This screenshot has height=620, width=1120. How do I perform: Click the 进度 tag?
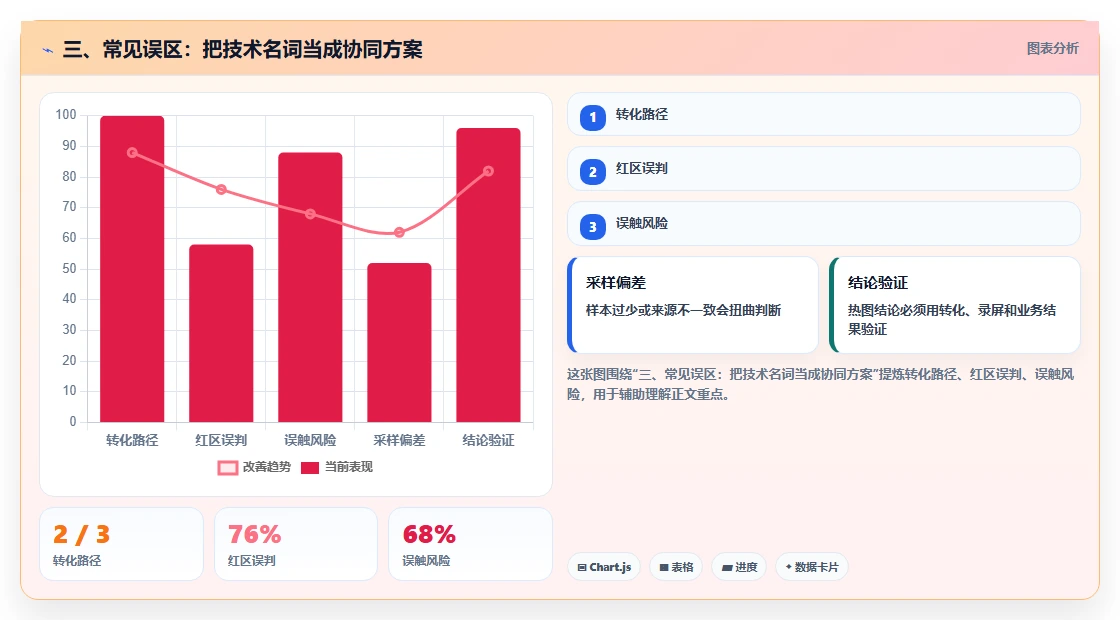click(739, 567)
